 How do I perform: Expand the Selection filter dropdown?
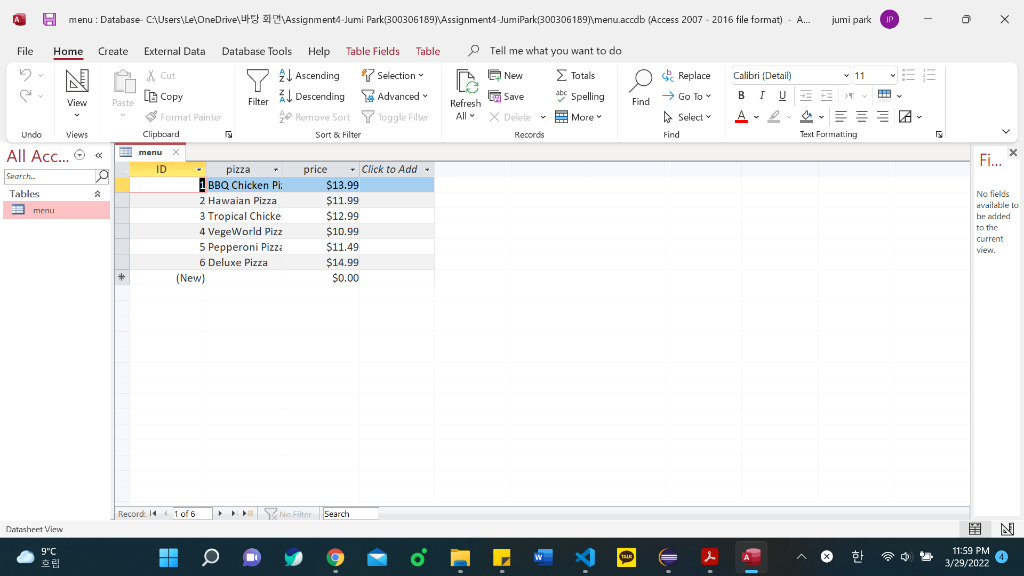pos(392,76)
